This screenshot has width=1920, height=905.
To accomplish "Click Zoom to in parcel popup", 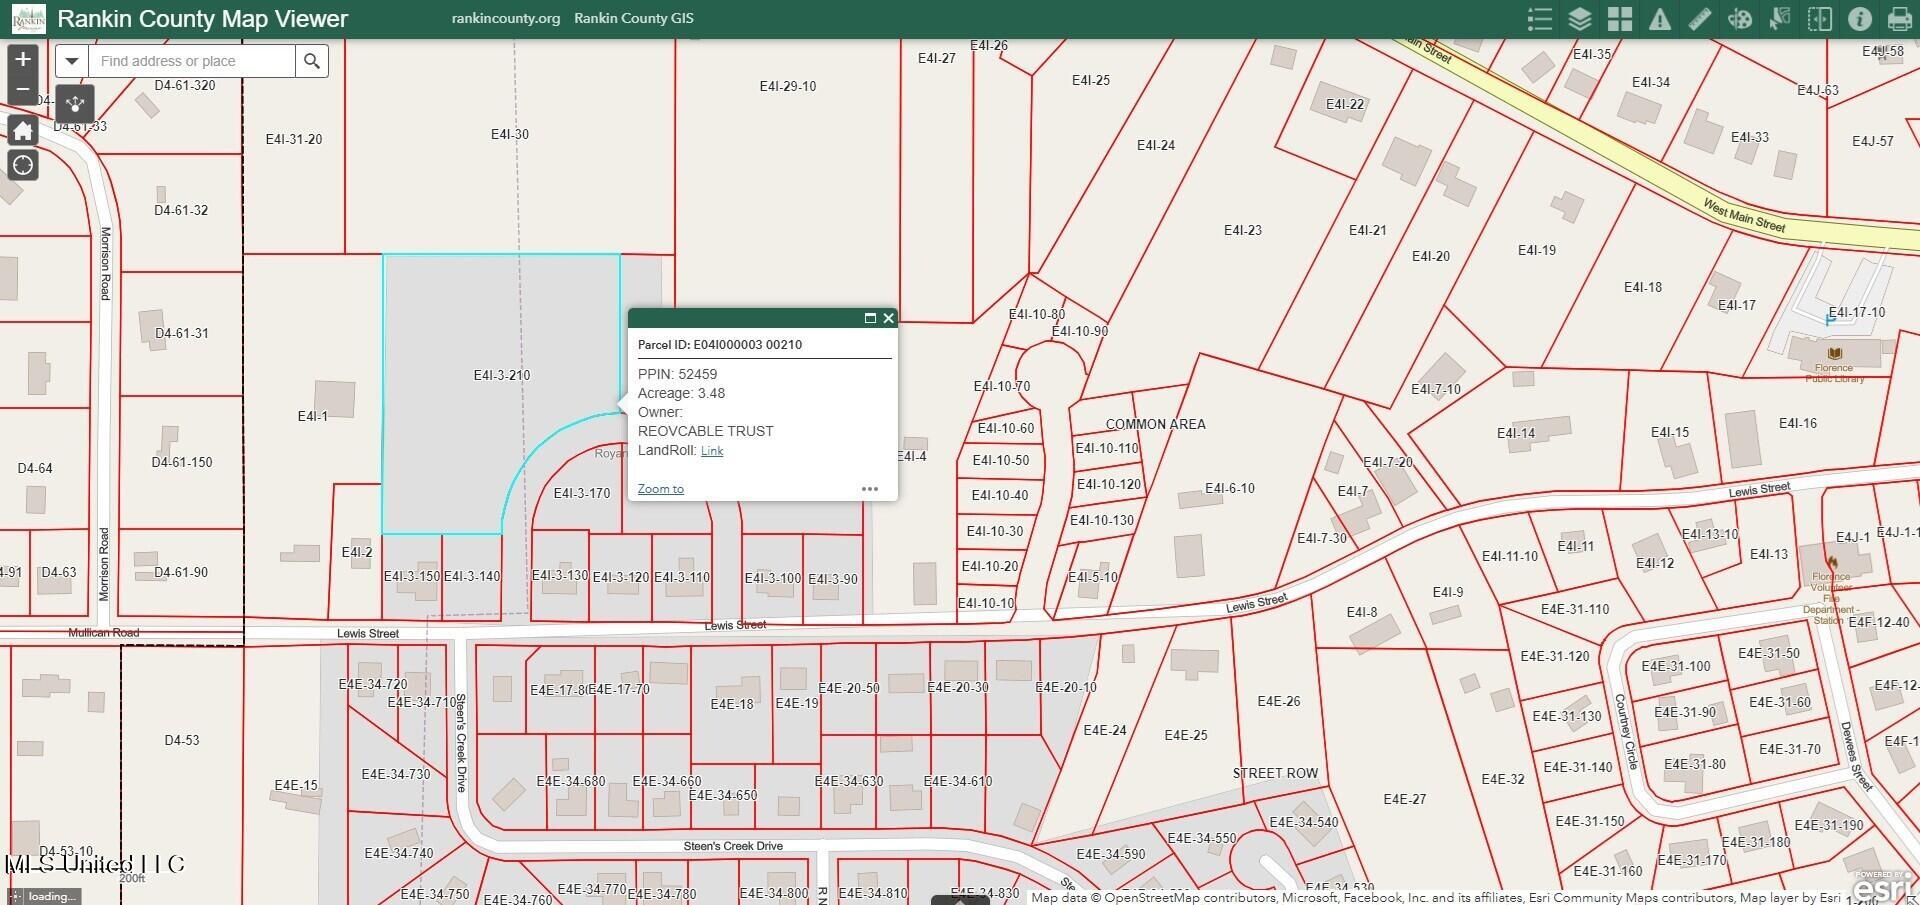I will point(661,489).
